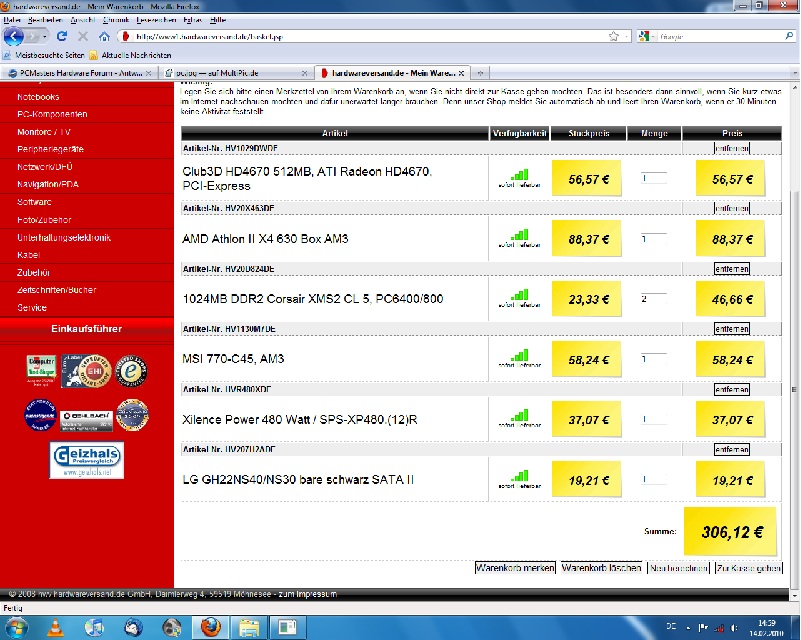Reload the page with the refresh icon
This screenshot has height=640, width=801.
[x=62, y=36]
